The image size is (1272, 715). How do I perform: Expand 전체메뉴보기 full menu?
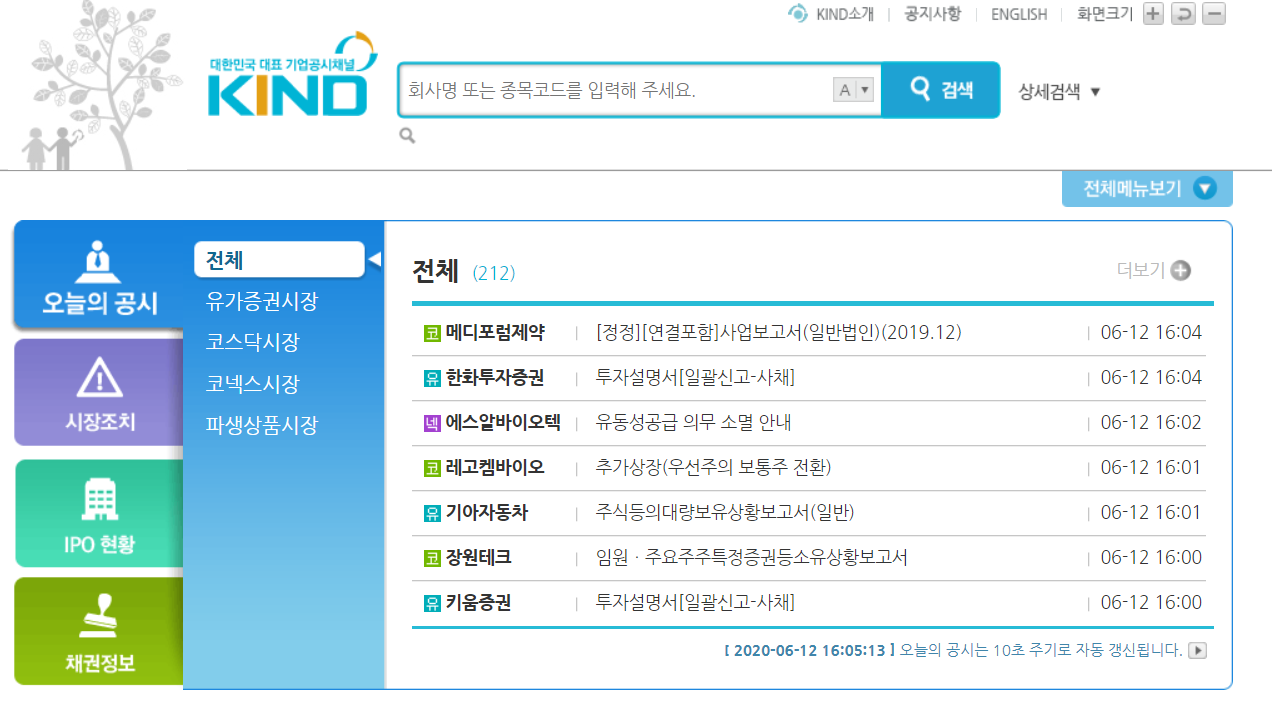(x=1147, y=188)
